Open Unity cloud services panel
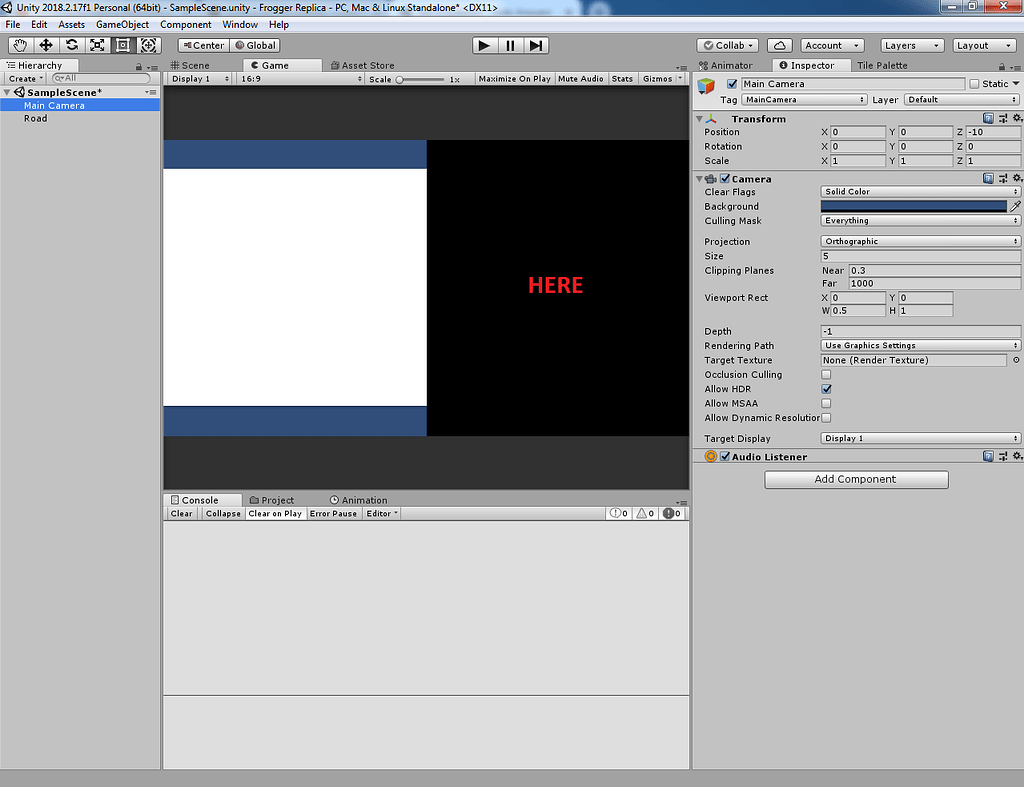The height and width of the screenshot is (787, 1024). [x=779, y=45]
